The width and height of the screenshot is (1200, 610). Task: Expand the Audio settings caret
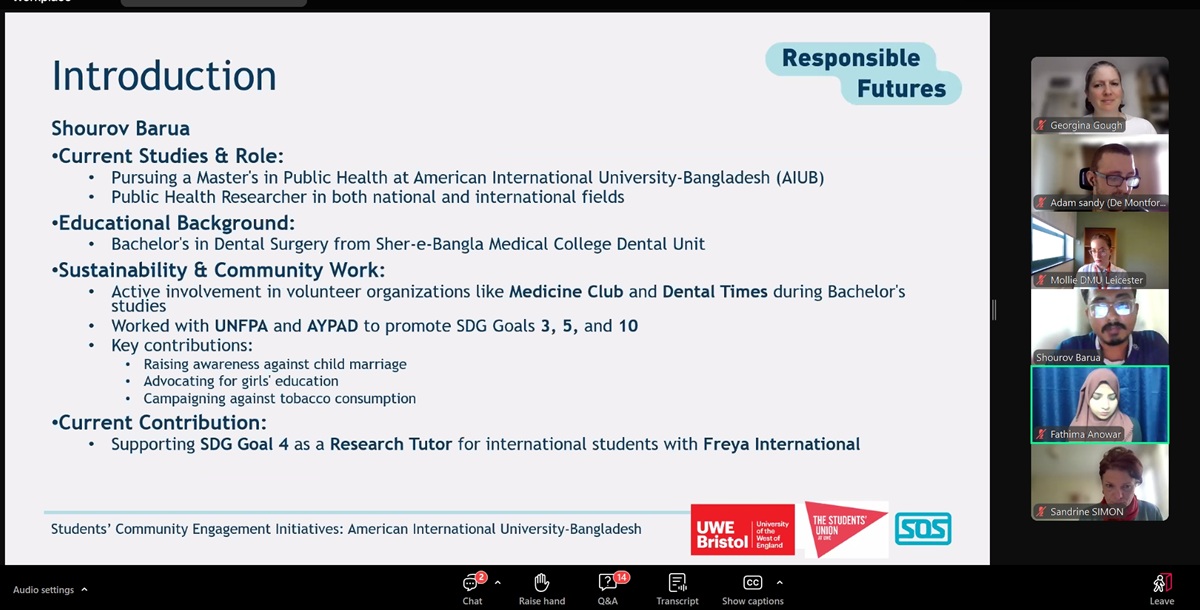click(x=84, y=590)
